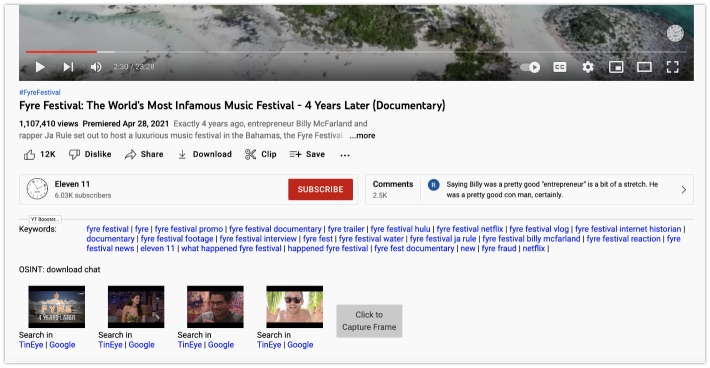Open the "fyre festival water" keyword
The image size is (710, 368).
click(371, 239)
